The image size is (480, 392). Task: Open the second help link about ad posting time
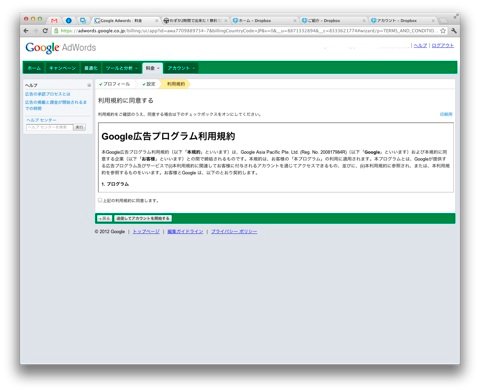[56, 105]
